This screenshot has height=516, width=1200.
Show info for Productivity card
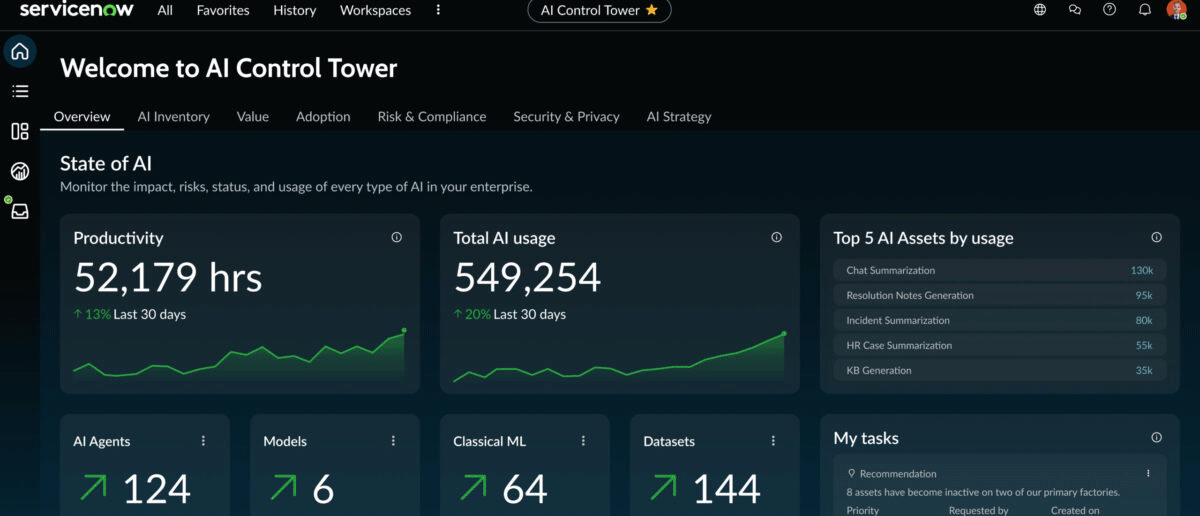pyautogui.click(x=397, y=237)
